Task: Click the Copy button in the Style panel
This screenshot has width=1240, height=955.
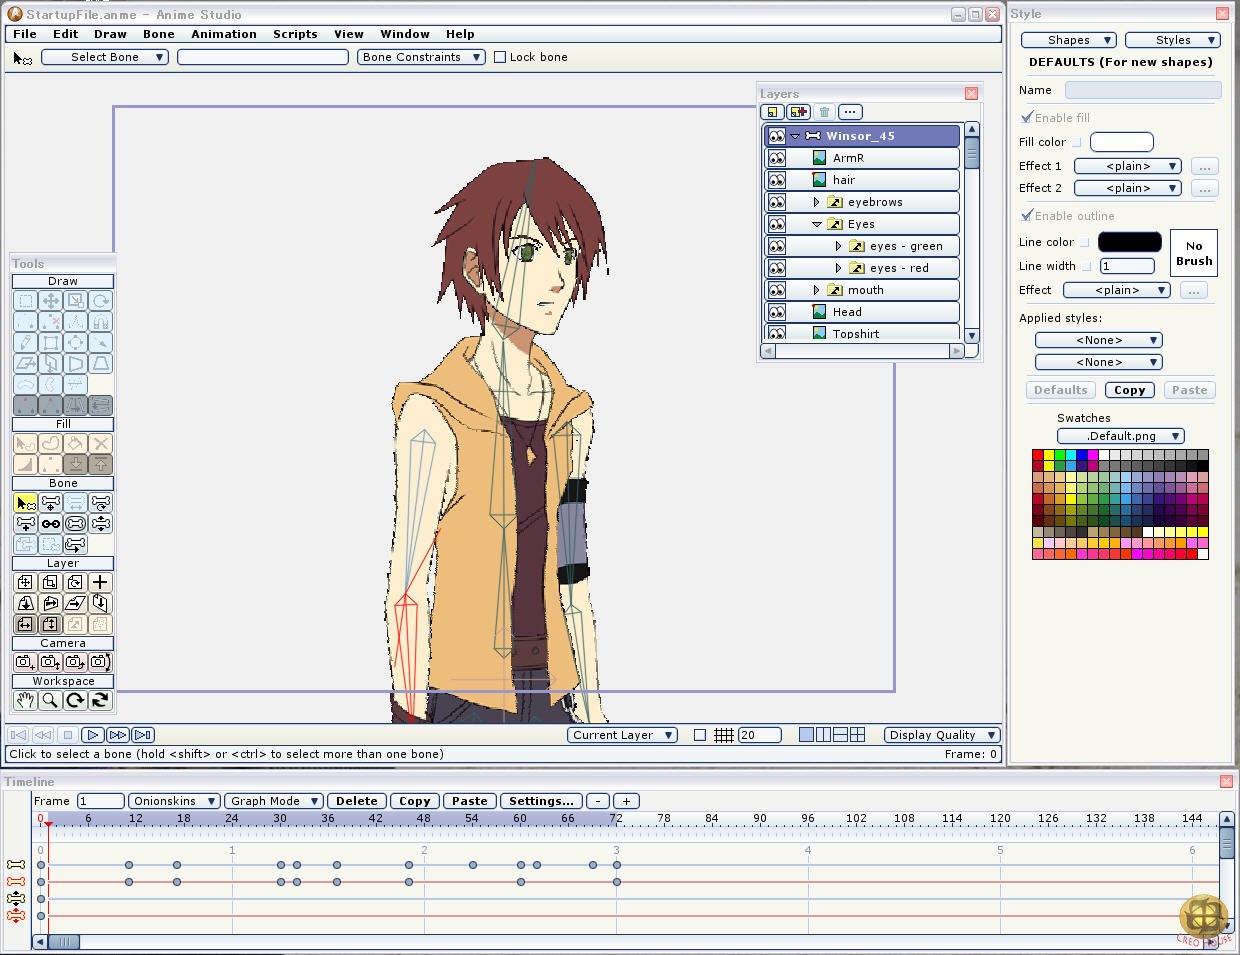Action: (x=1130, y=390)
